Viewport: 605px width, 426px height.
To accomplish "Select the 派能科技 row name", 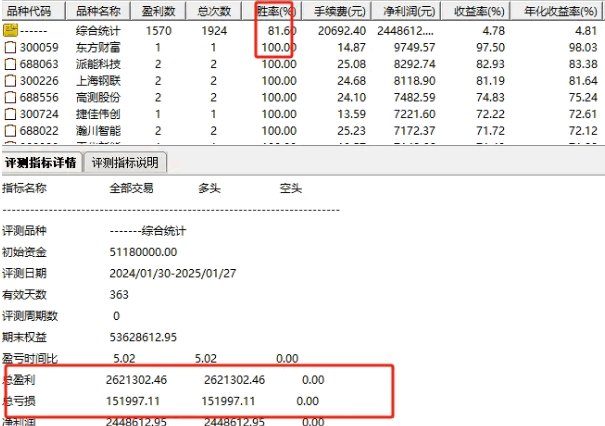I will pyautogui.click(x=98, y=64).
